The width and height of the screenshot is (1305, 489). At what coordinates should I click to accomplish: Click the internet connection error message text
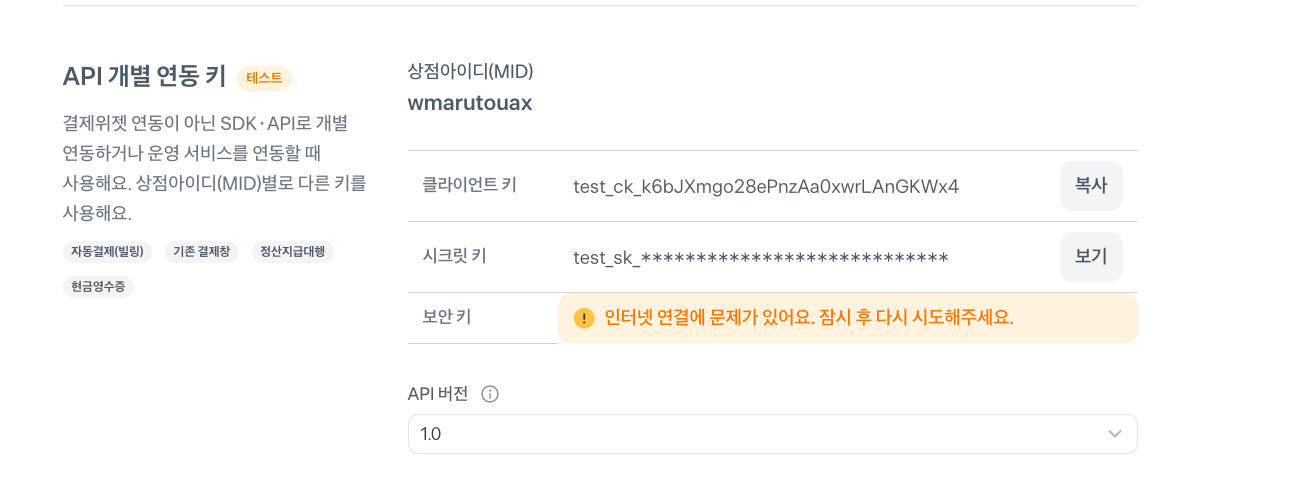point(809,318)
